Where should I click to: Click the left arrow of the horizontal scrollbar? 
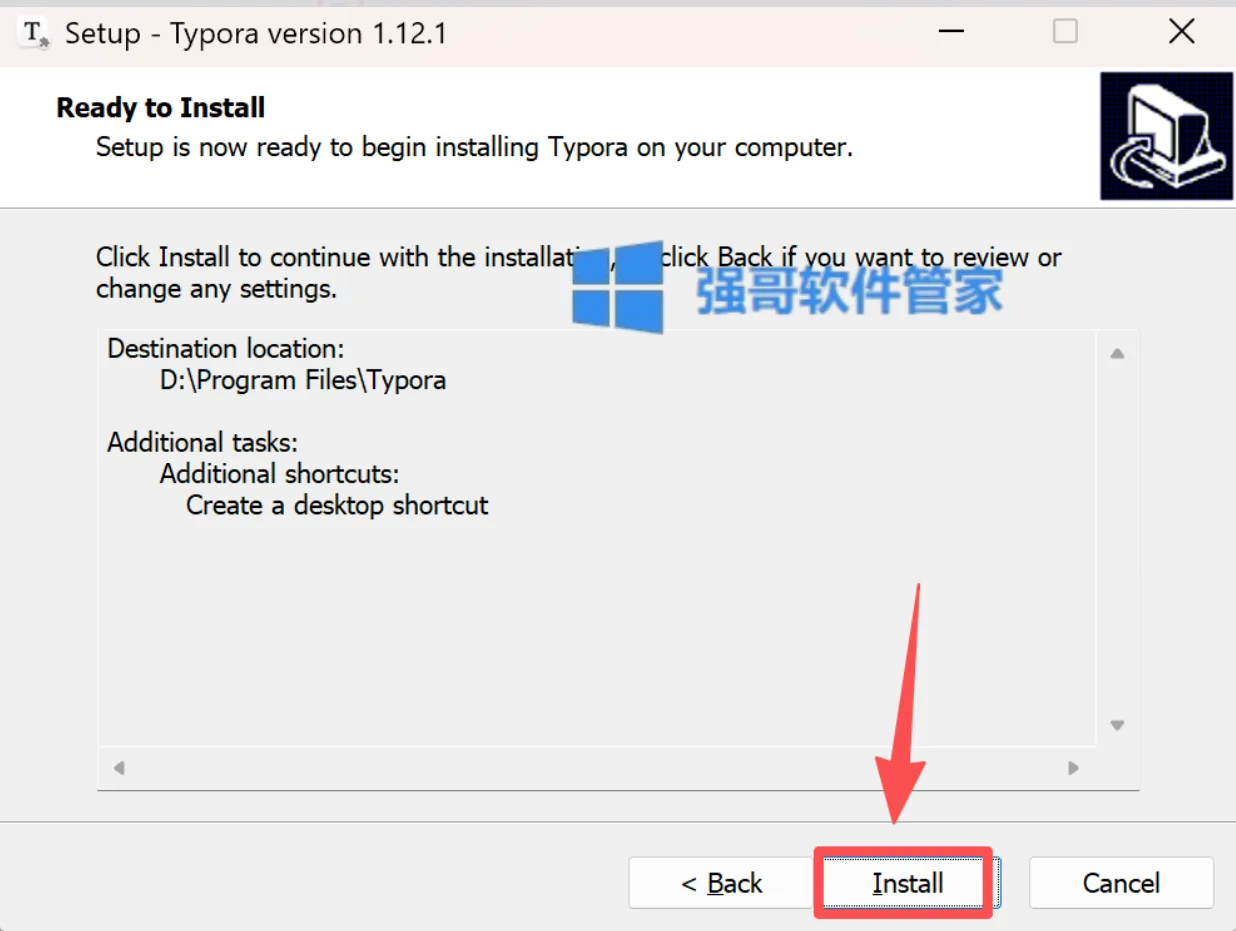pyautogui.click(x=119, y=768)
